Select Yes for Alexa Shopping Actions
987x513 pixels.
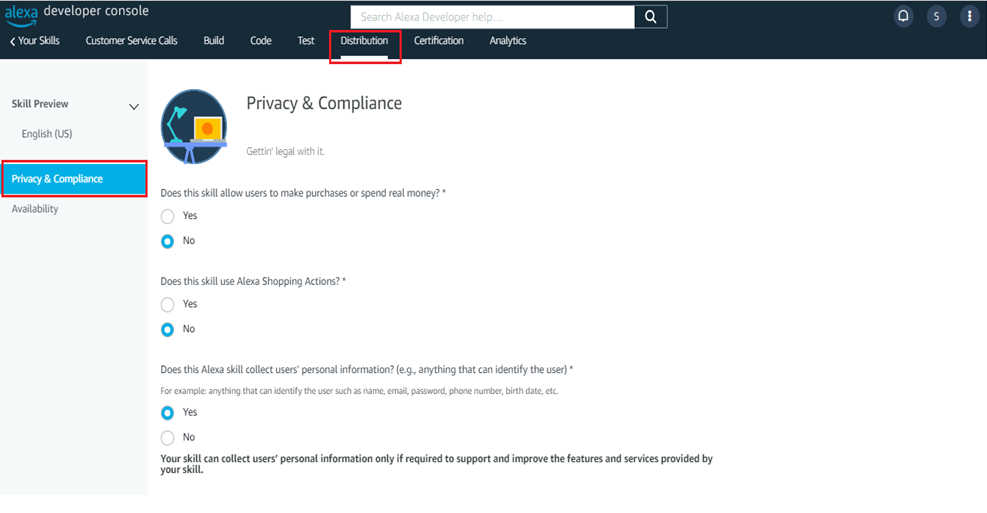tap(168, 304)
